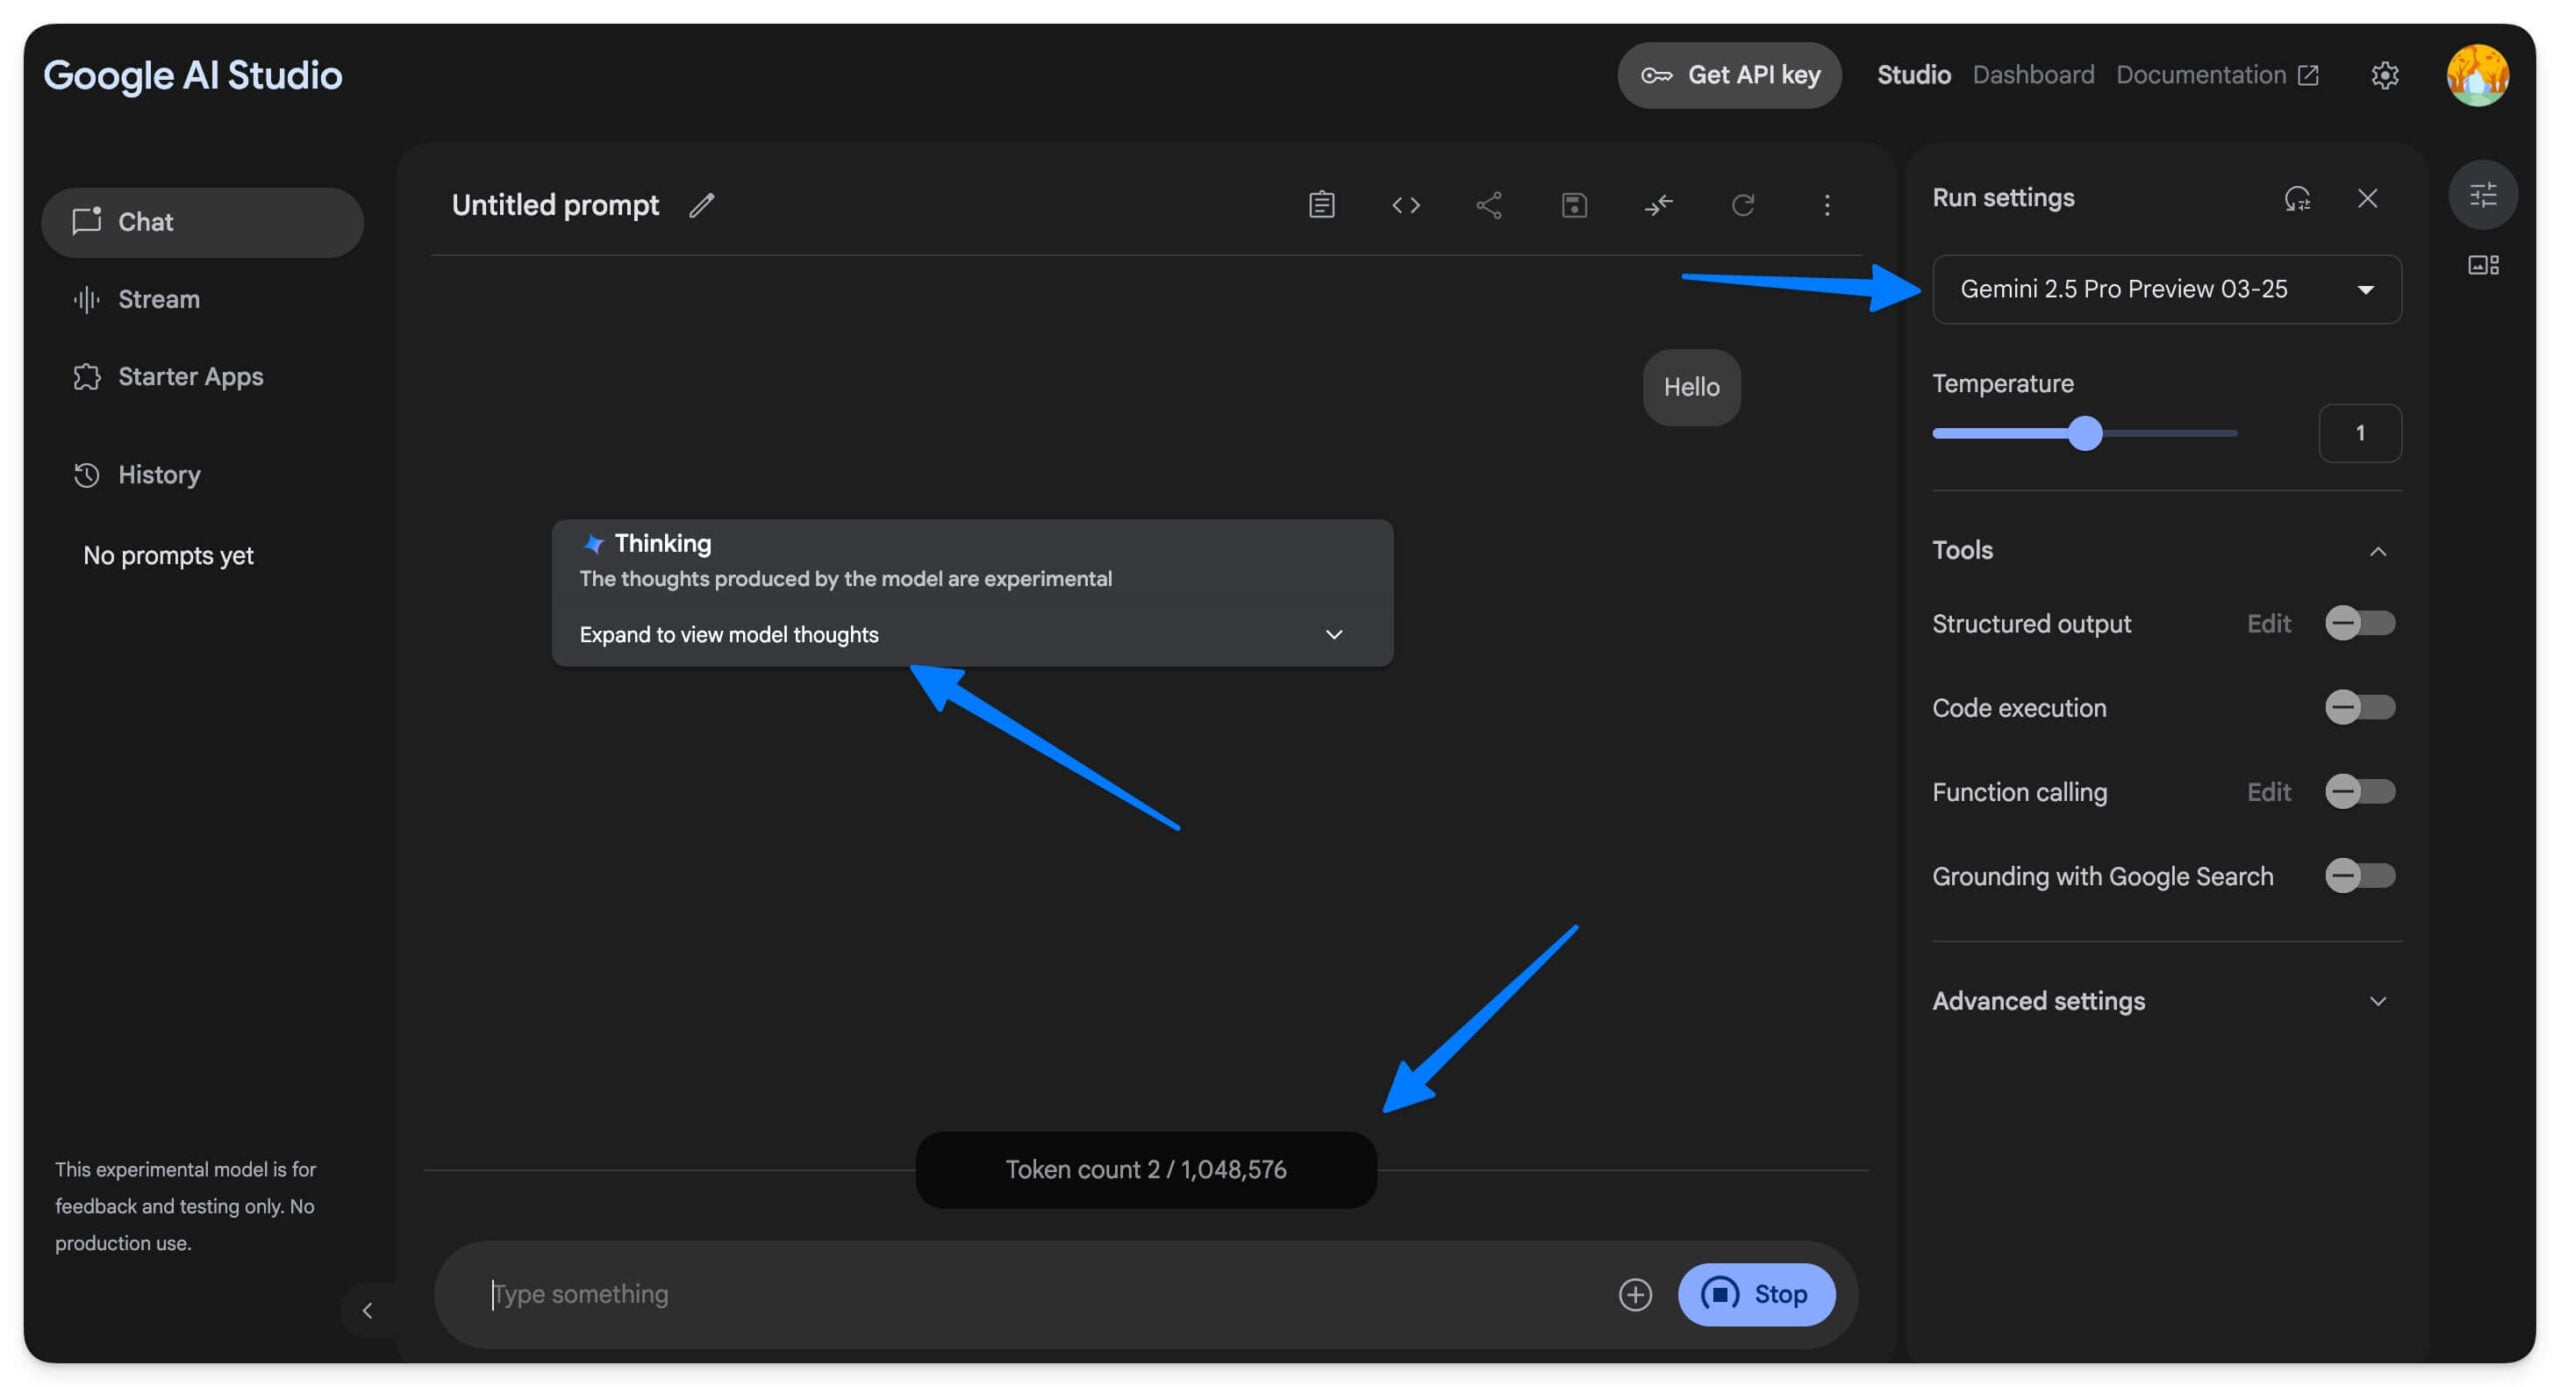Viewport: 2560px width, 1387px height.
Task: Click the pencil icon to rename prompt
Action: tap(702, 205)
